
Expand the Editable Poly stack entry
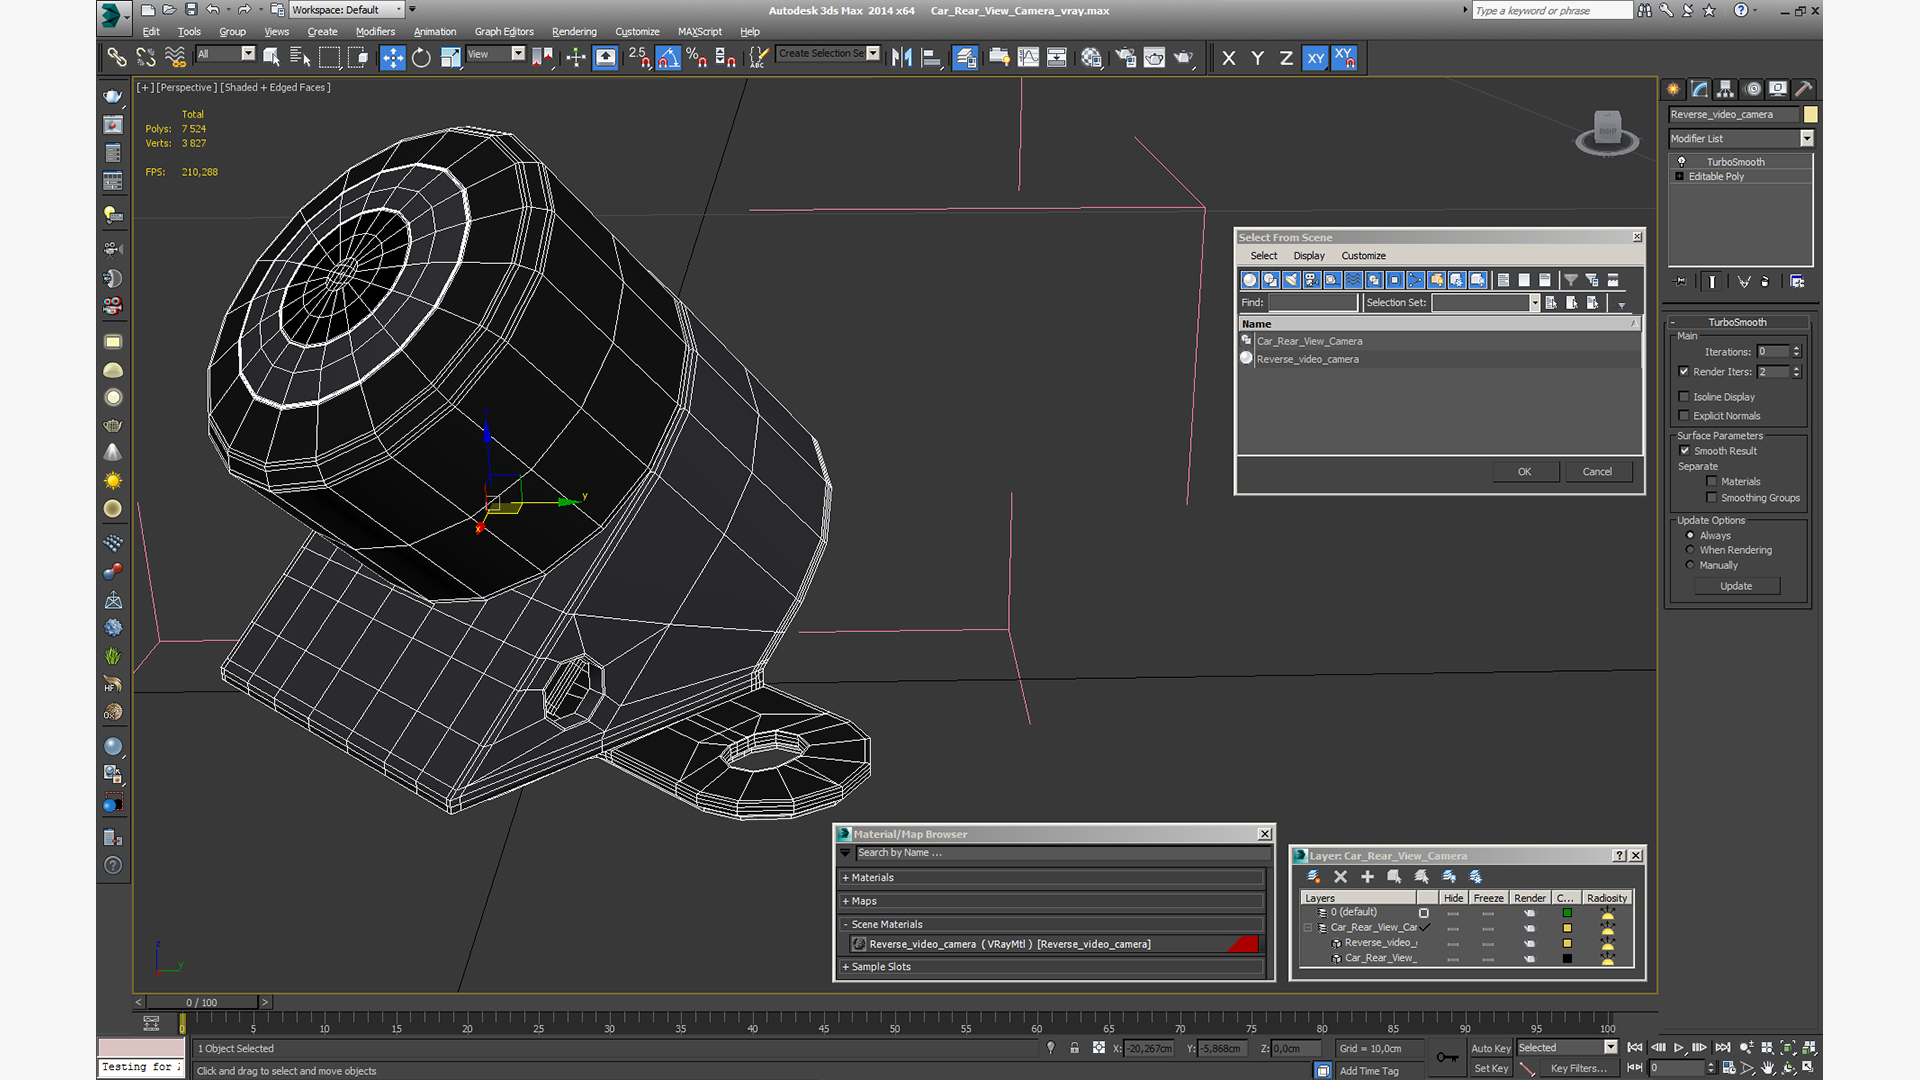coord(1680,177)
